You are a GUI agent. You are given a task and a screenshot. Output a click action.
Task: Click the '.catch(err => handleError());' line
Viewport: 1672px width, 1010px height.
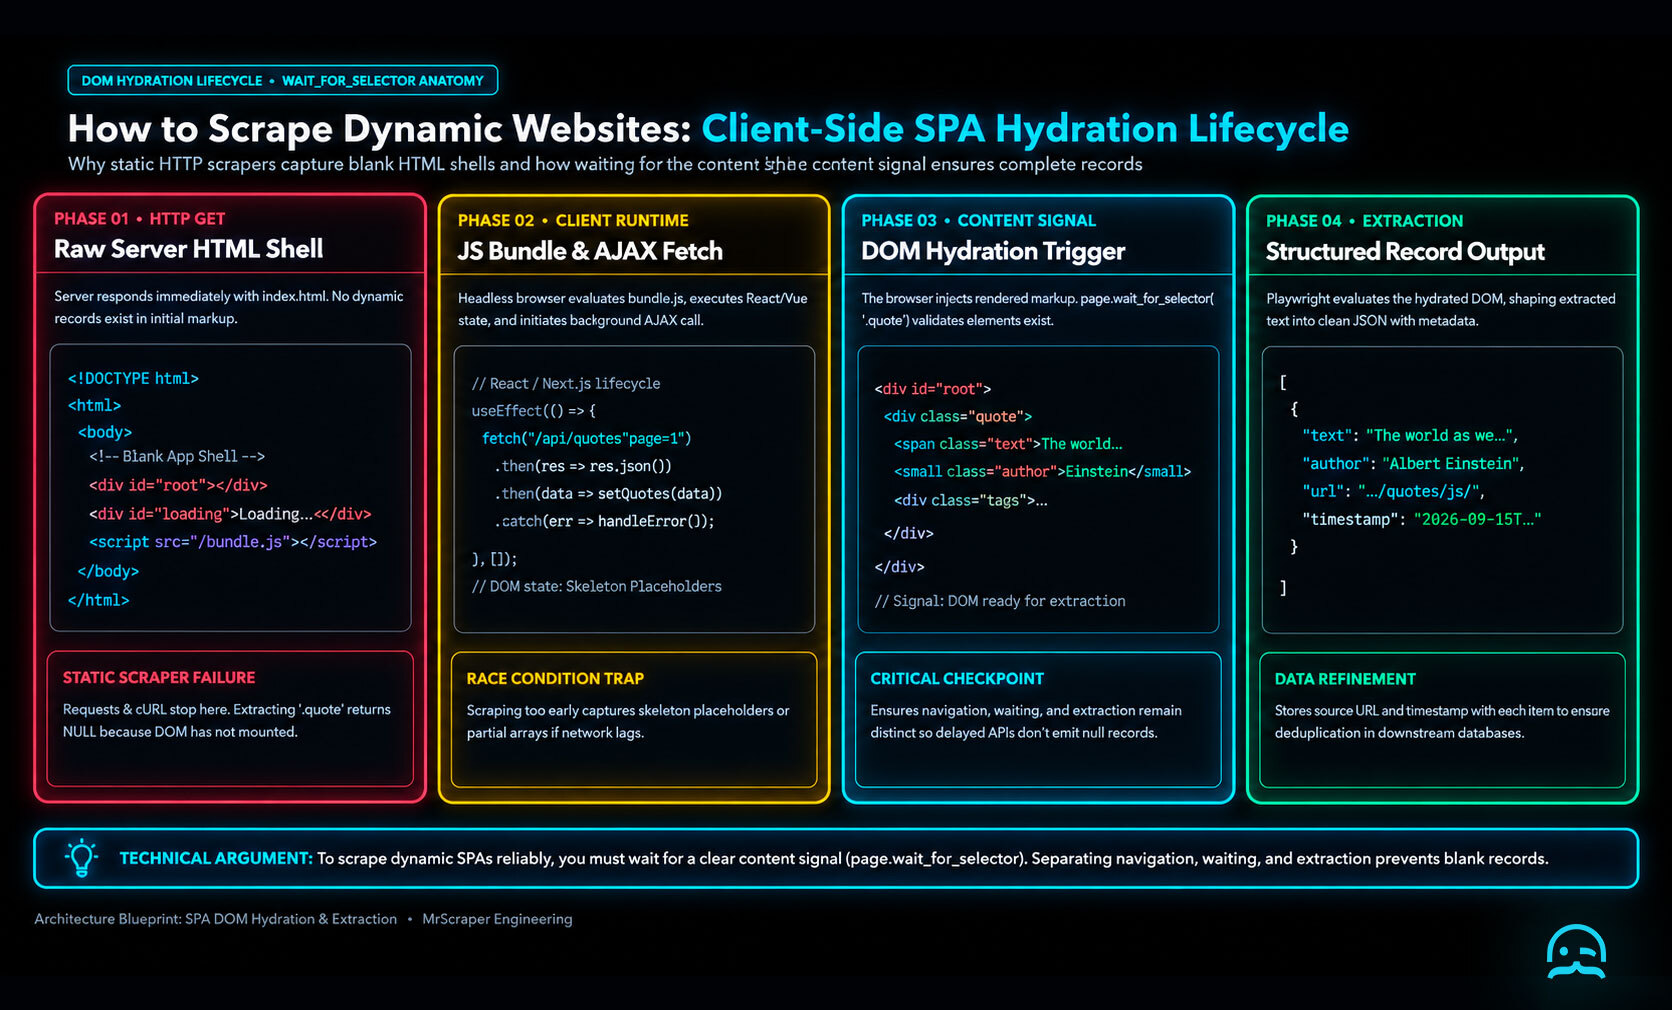click(603, 521)
